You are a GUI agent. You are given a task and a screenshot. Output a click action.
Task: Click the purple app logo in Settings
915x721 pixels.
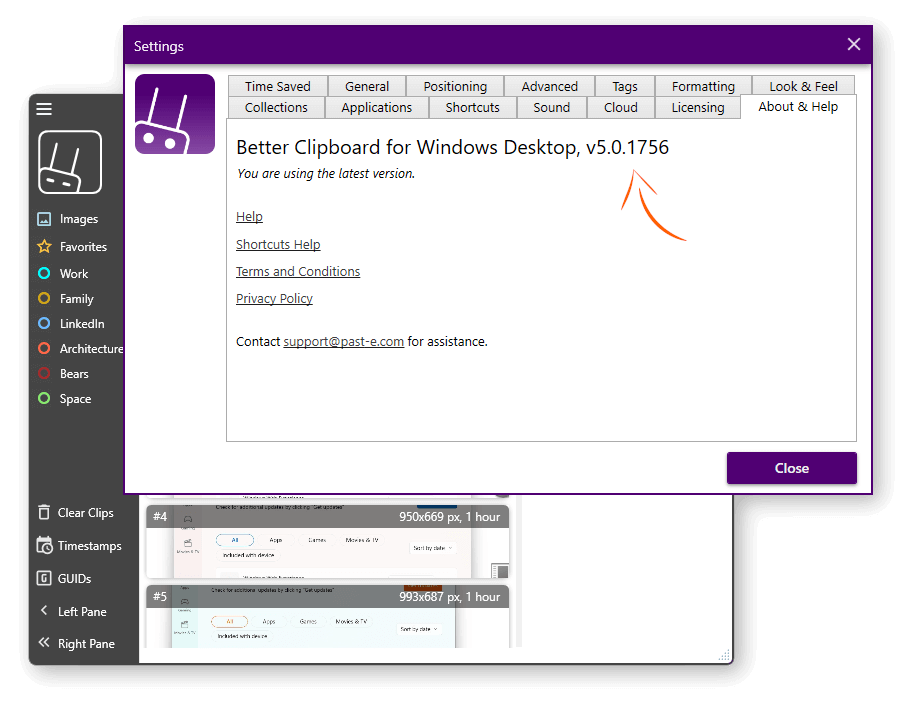(175, 114)
